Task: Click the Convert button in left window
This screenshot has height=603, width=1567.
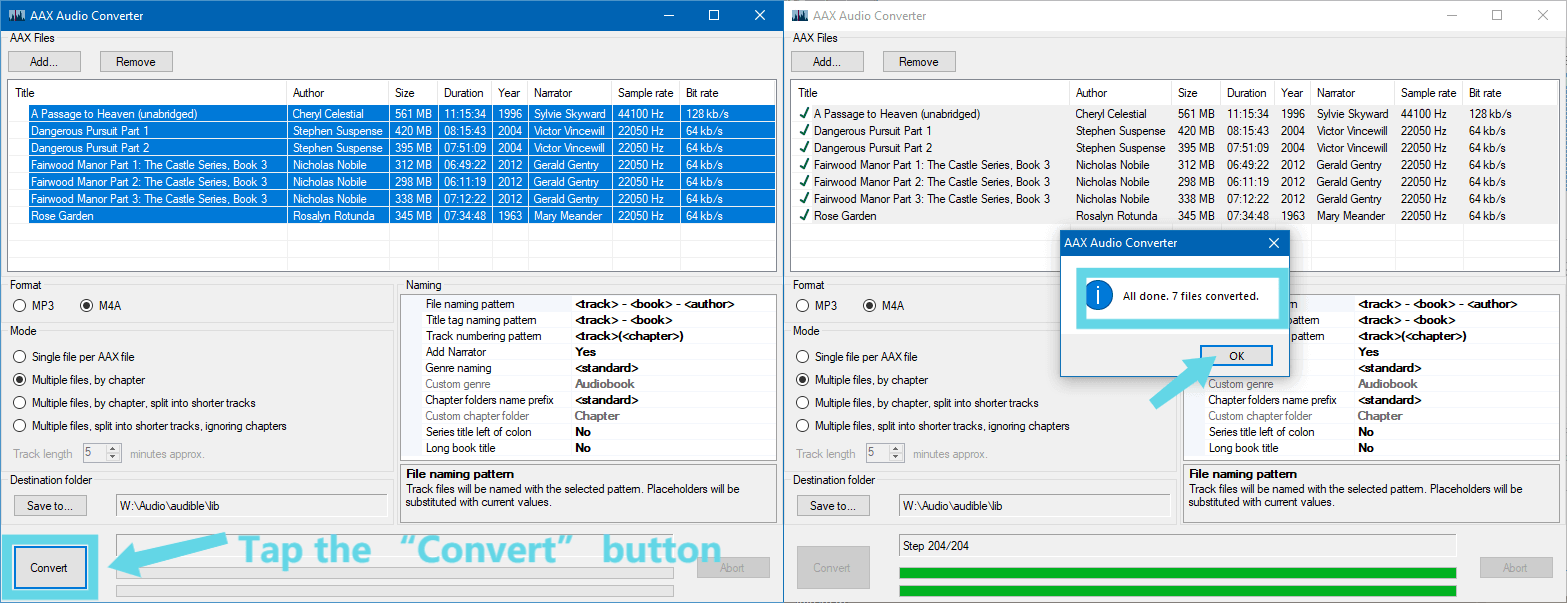Action: [49, 568]
